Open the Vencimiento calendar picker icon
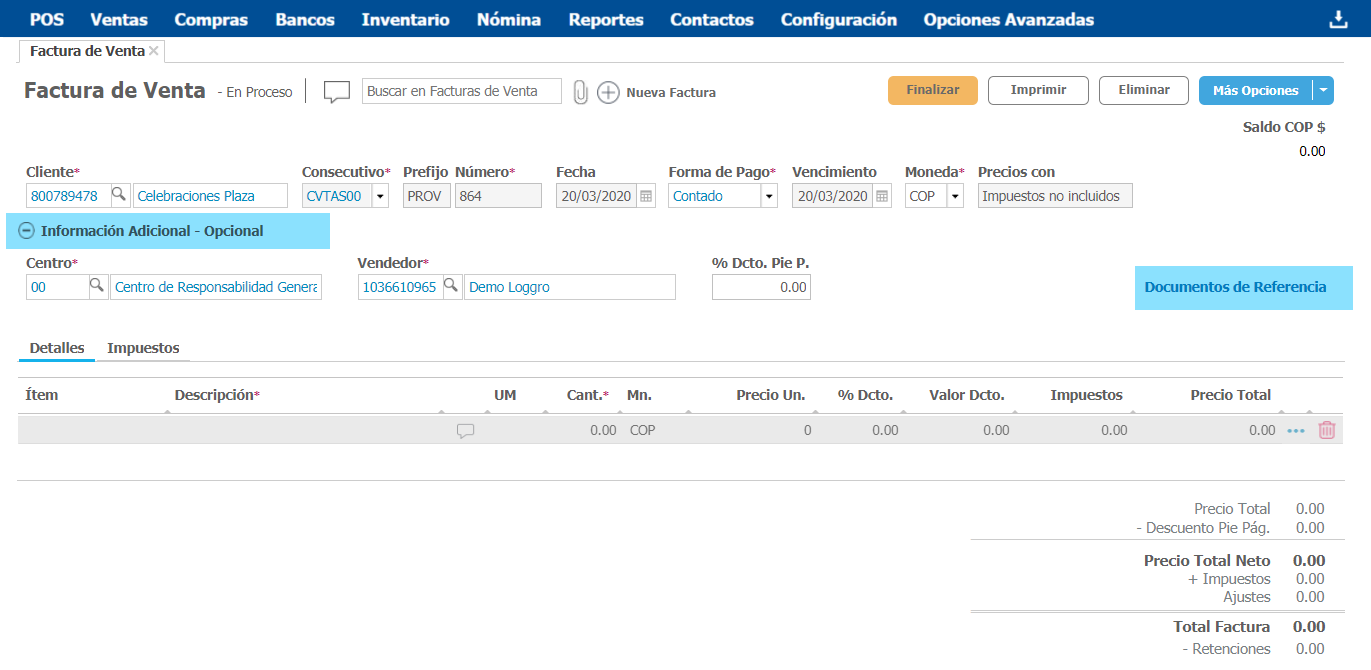Viewport: 1371px width, 670px height. click(x=882, y=196)
